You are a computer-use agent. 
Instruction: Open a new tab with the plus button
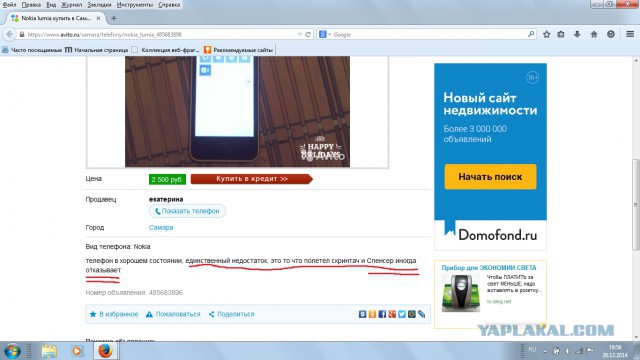(x=113, y=18)
